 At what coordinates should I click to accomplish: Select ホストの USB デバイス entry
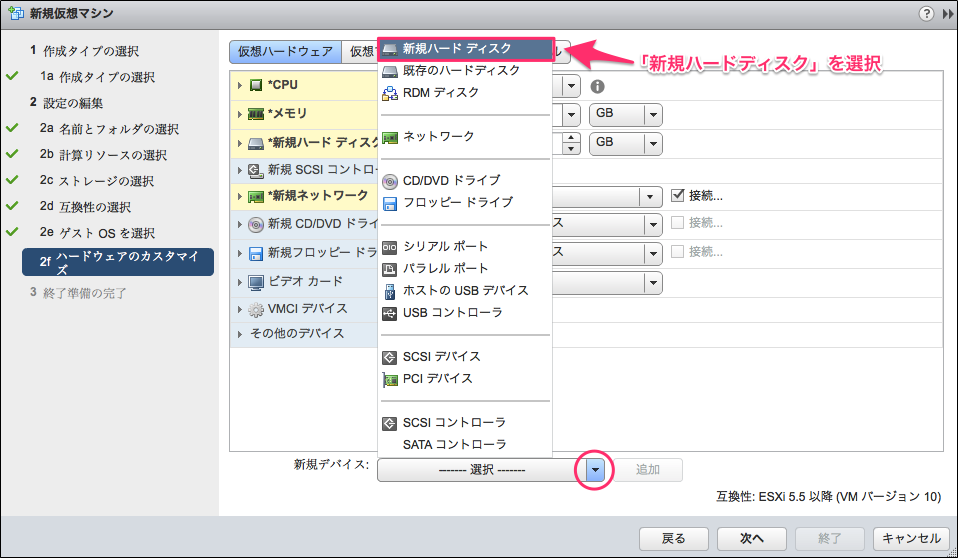tap(465, 290)
